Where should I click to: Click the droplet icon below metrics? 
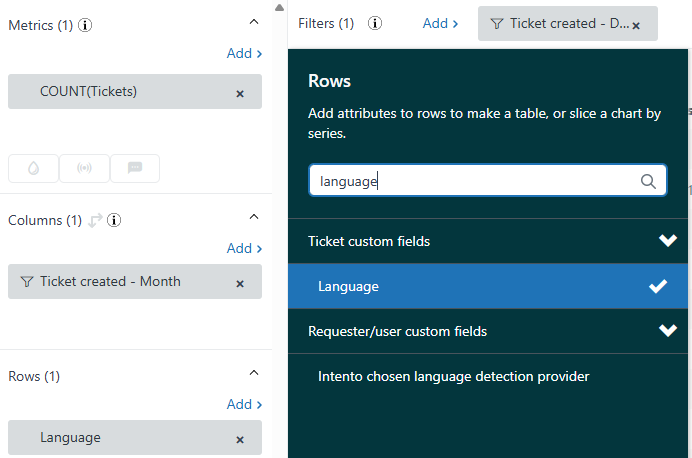[x=33, y=168]
